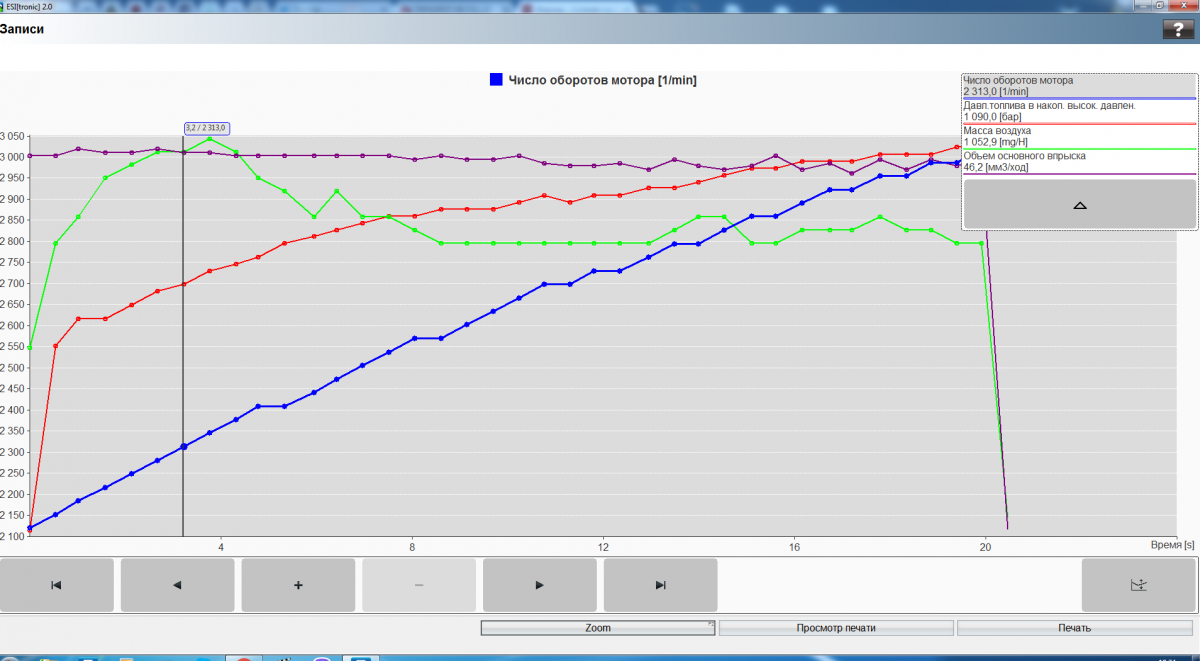Click the Zoom button
1200x661 pixels.
coord(598,628)
